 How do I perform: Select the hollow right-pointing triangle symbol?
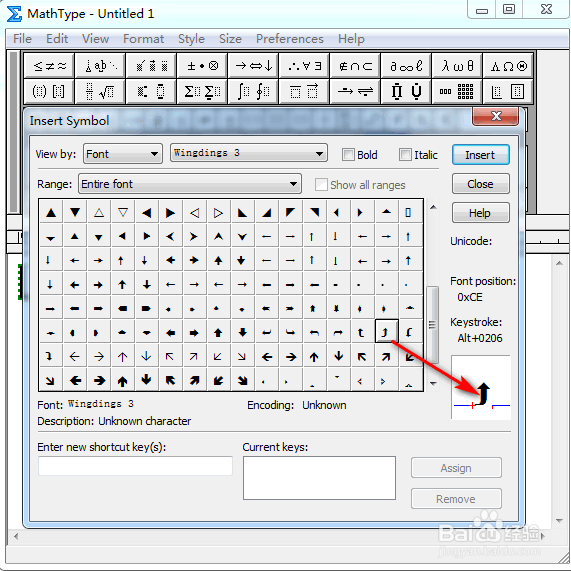click(x=218, y=212)
